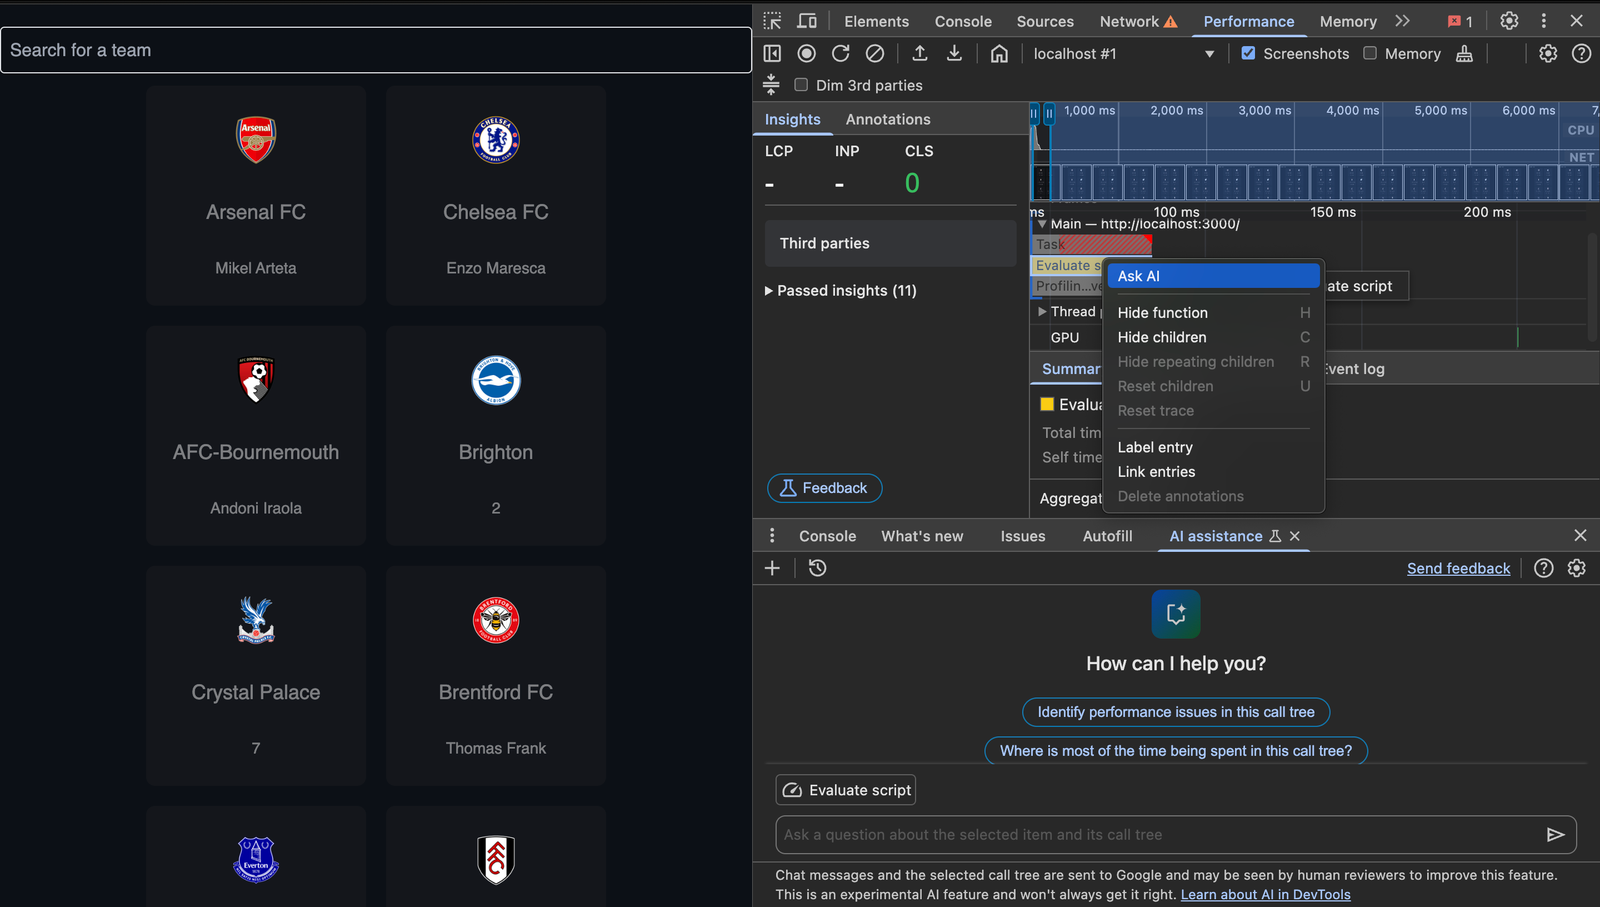Choose Link entries in context menu
1600x907 pixels.
click(x=1213, y=472)
